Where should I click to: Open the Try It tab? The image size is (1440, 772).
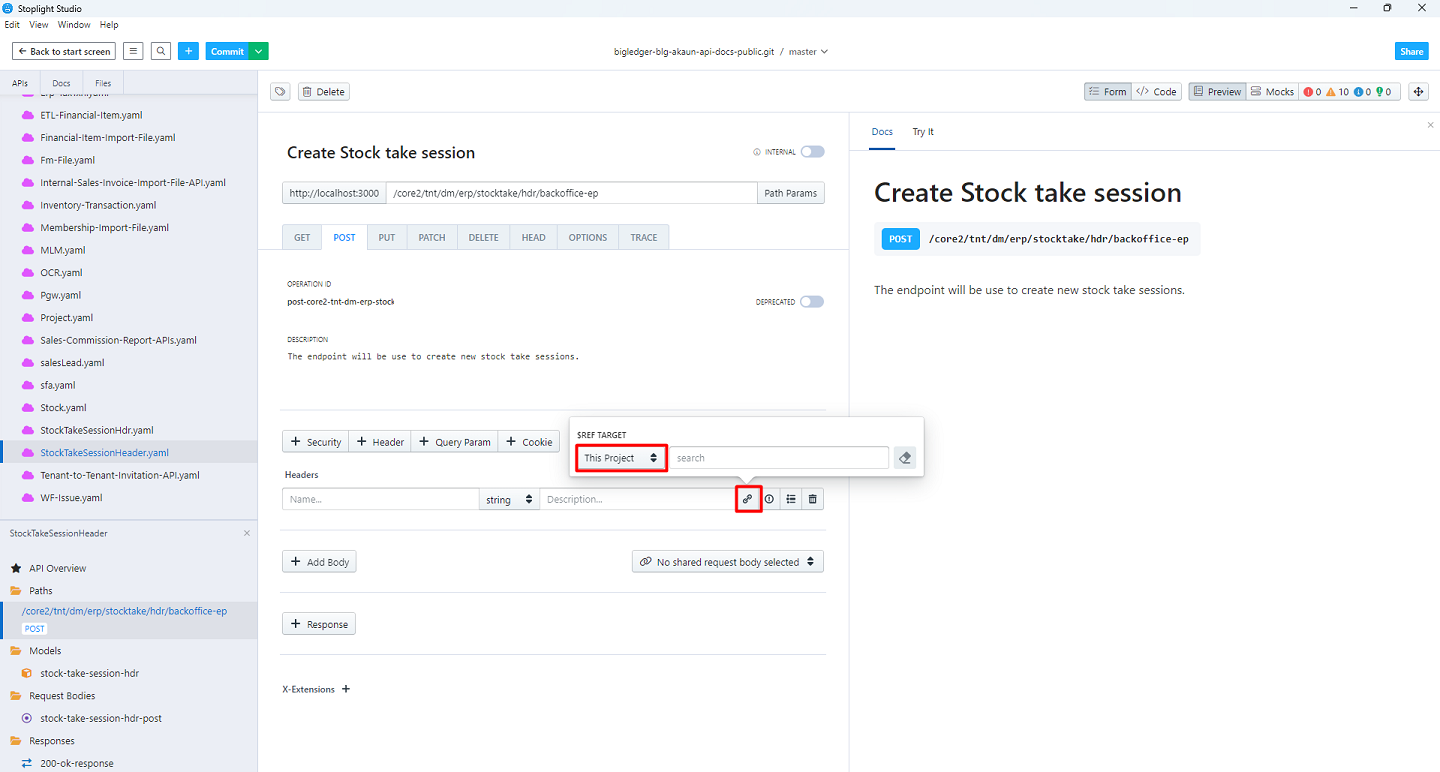tap(922, 132)
